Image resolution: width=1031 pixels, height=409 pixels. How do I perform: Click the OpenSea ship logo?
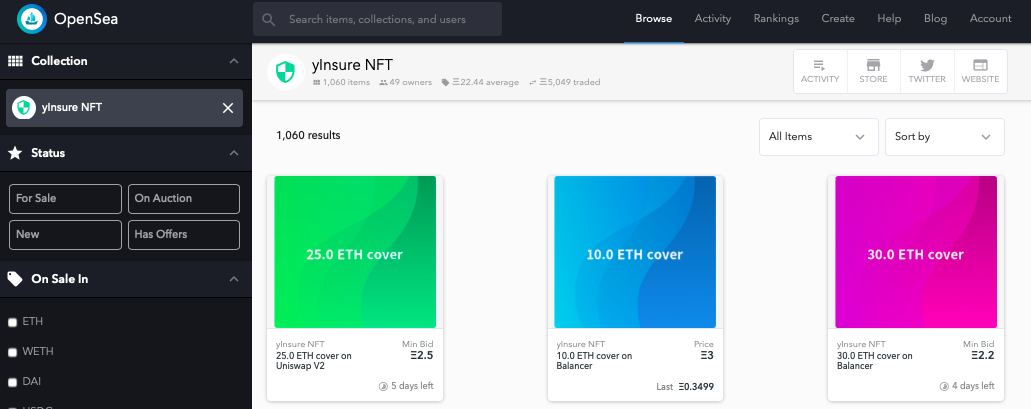click(x=32, y=18)
